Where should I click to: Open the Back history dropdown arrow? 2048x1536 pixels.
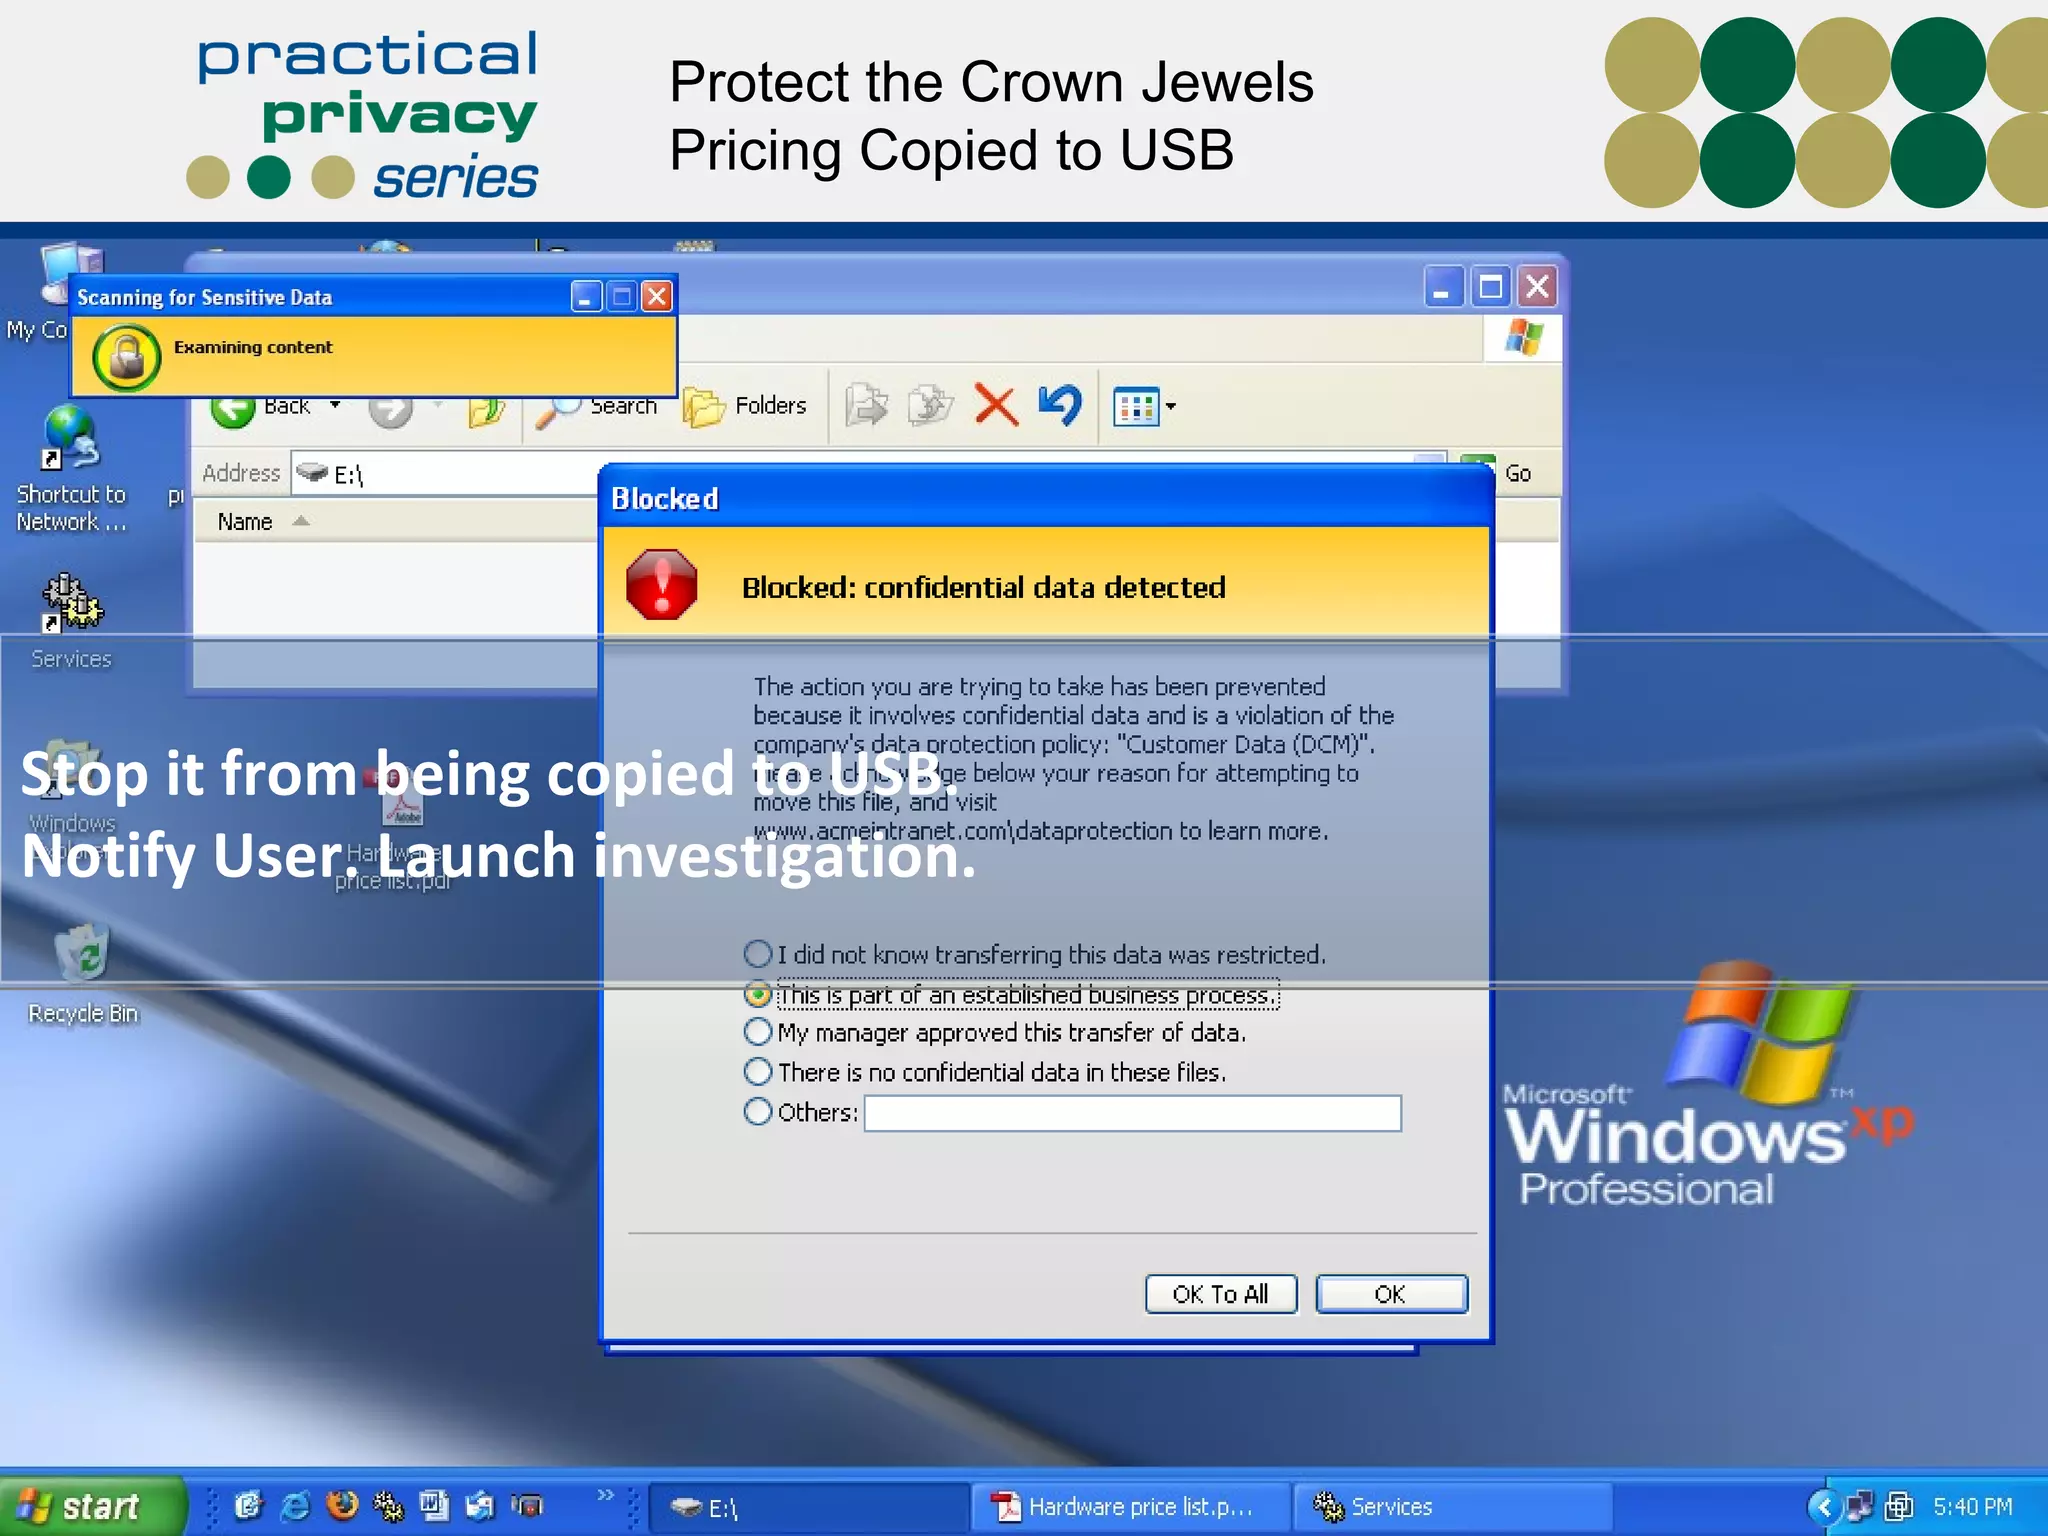(335, 405)
